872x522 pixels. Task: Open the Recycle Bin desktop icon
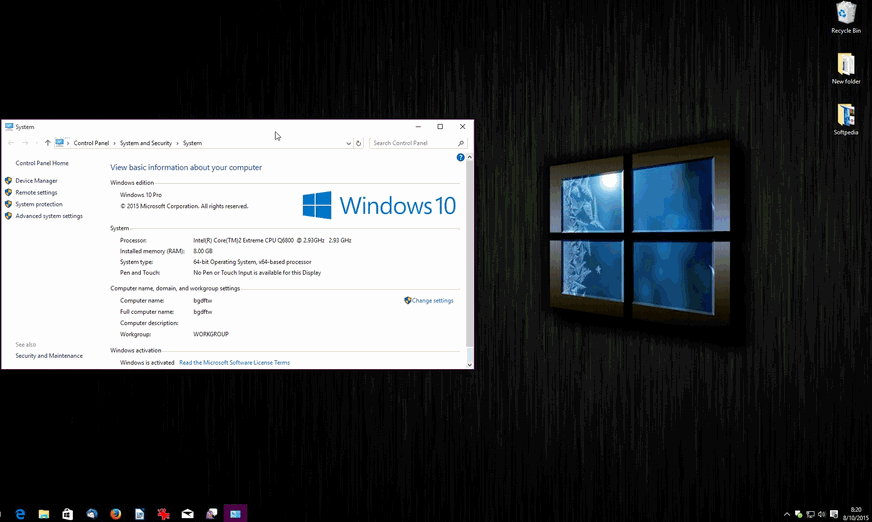coord(846,18)
